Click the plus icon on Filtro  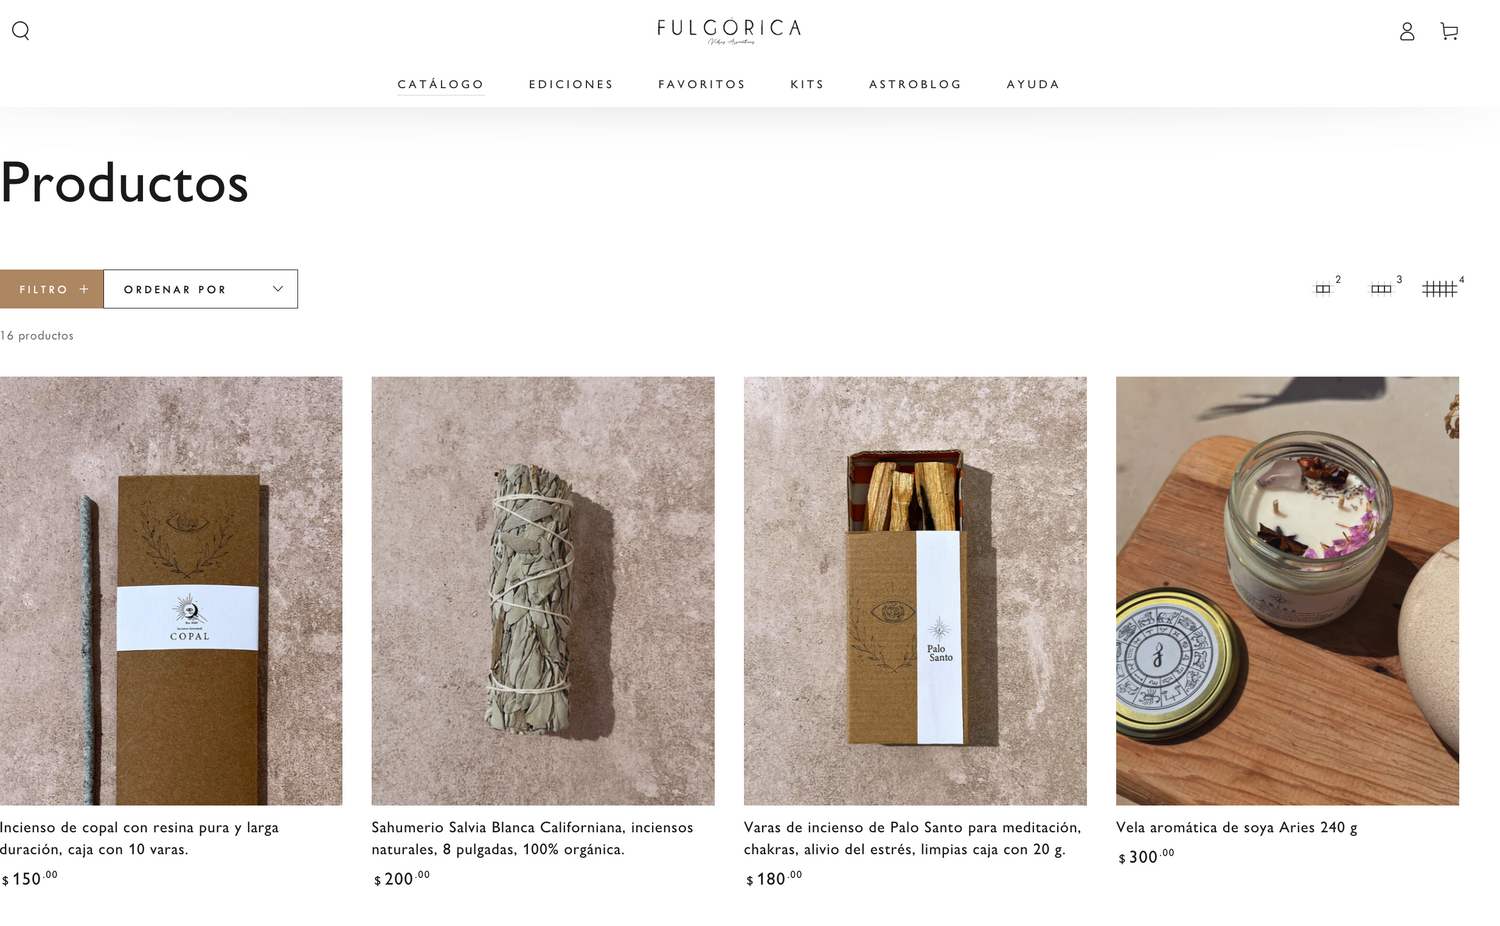click(84, 289)
